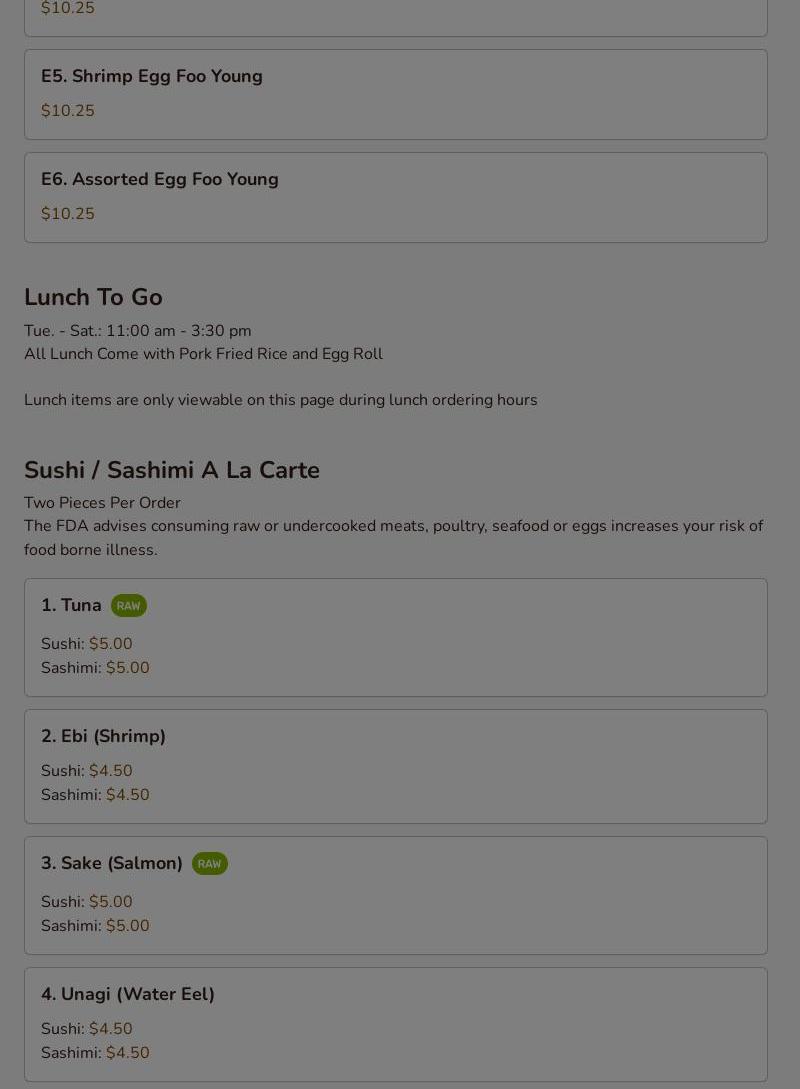Click the Lunch To Go heading

pos(93,297)
